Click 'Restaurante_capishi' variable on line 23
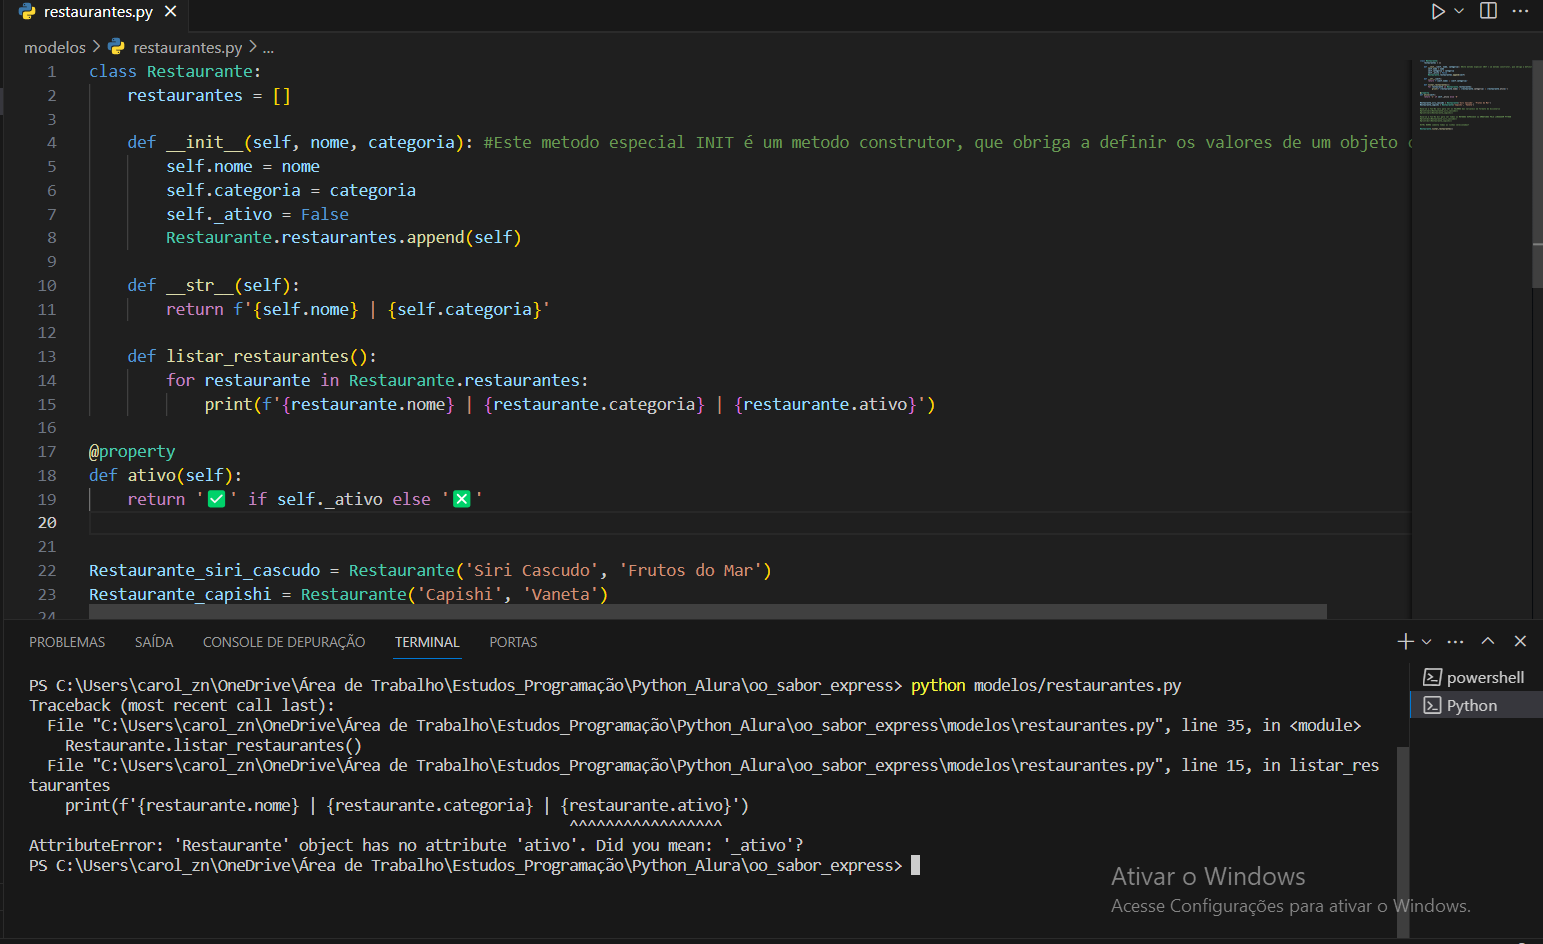The image size is (1543, 944). [x=180, y=594]
